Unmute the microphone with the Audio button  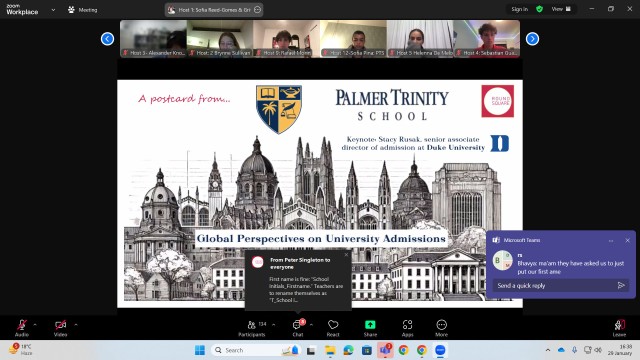click(x=22, y=328)
